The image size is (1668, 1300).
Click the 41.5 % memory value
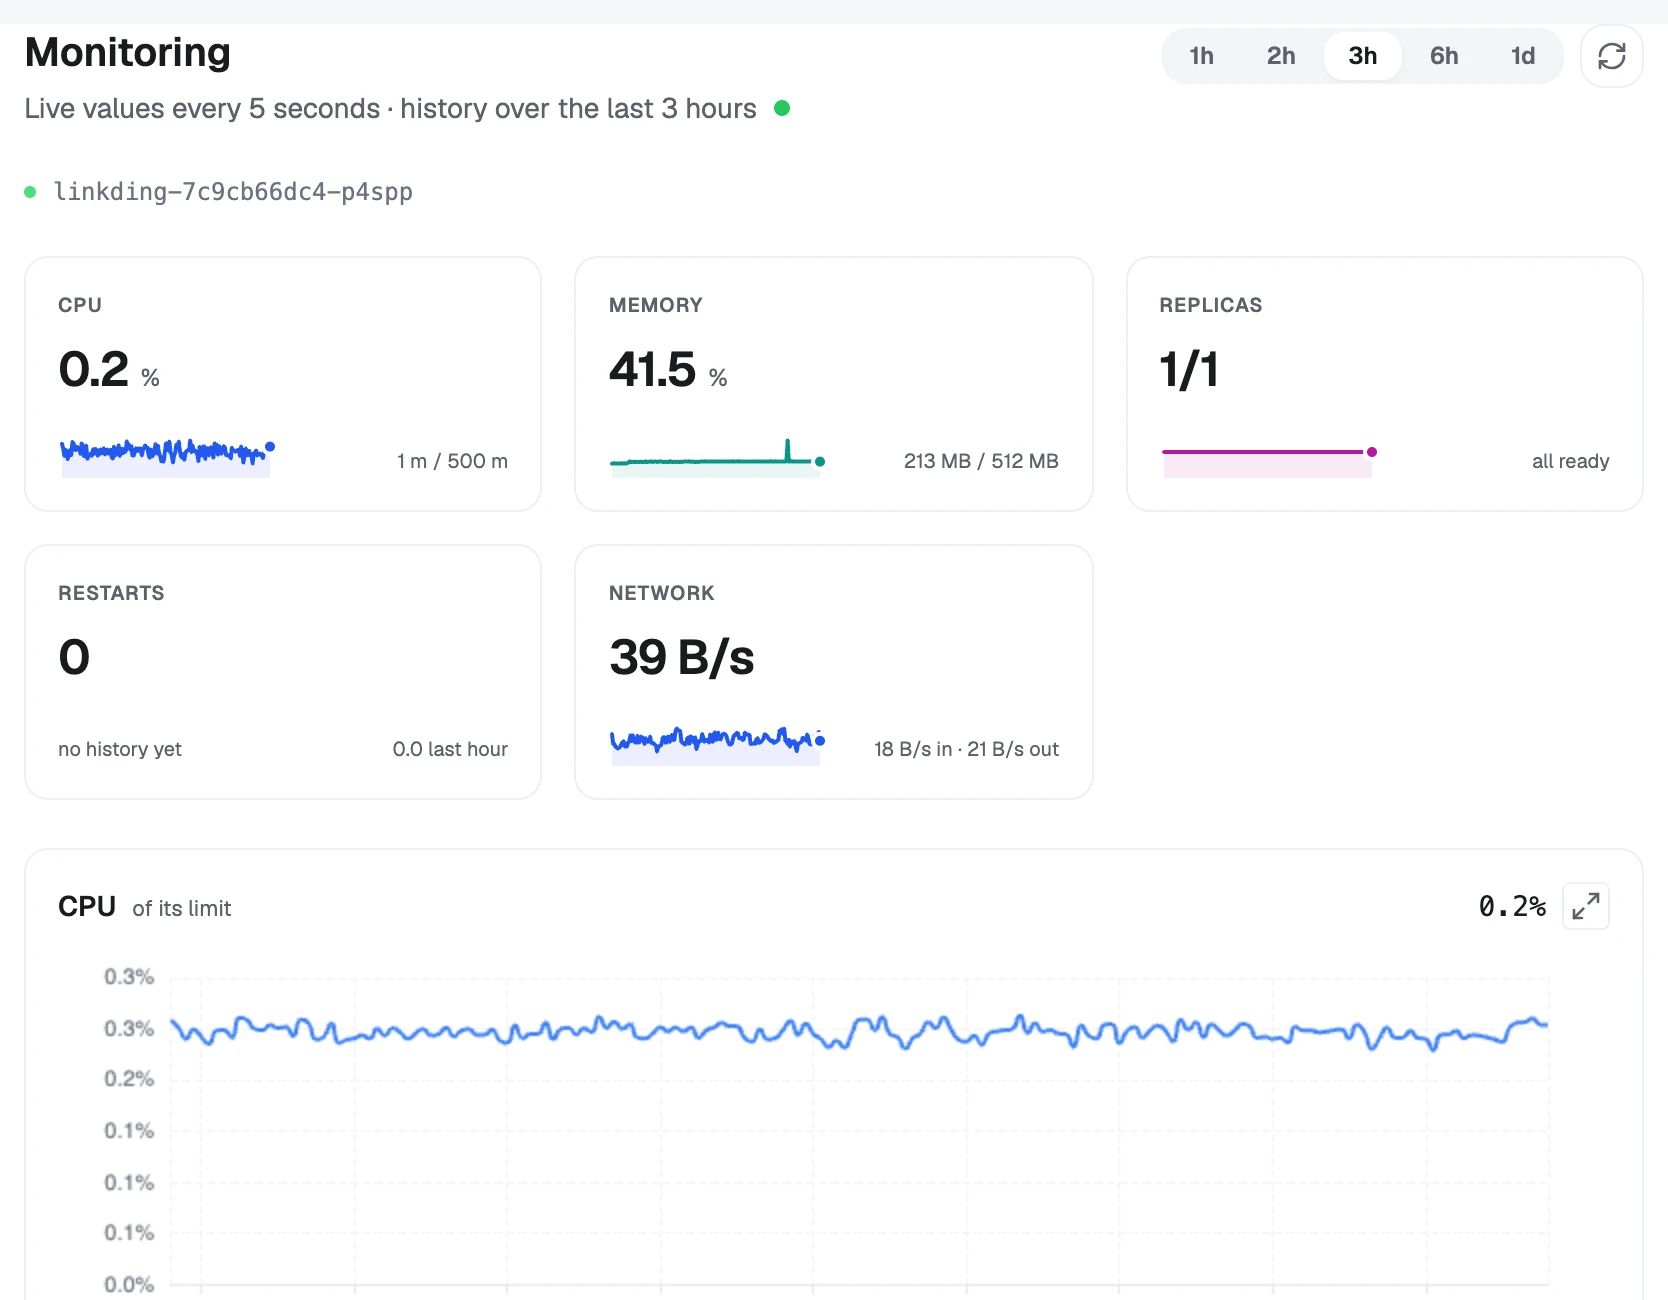[x=668, y=369]
